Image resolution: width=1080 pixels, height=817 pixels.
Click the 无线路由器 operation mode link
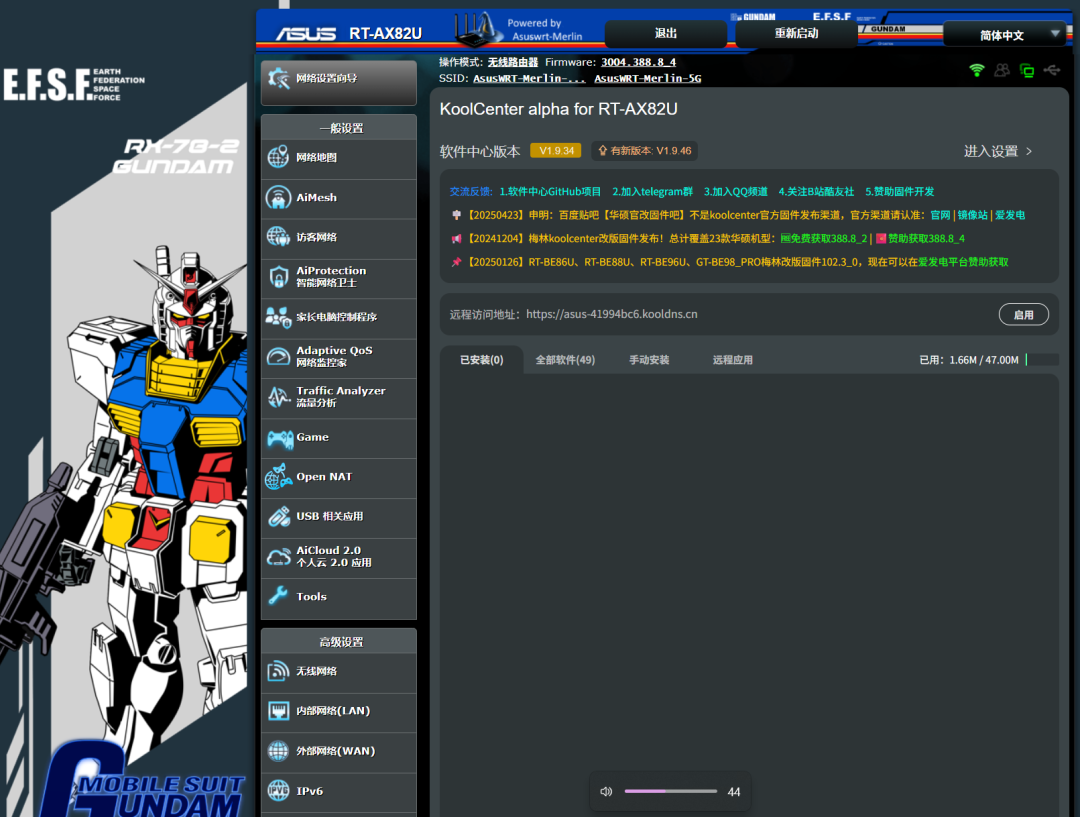[x=512, y=62]
